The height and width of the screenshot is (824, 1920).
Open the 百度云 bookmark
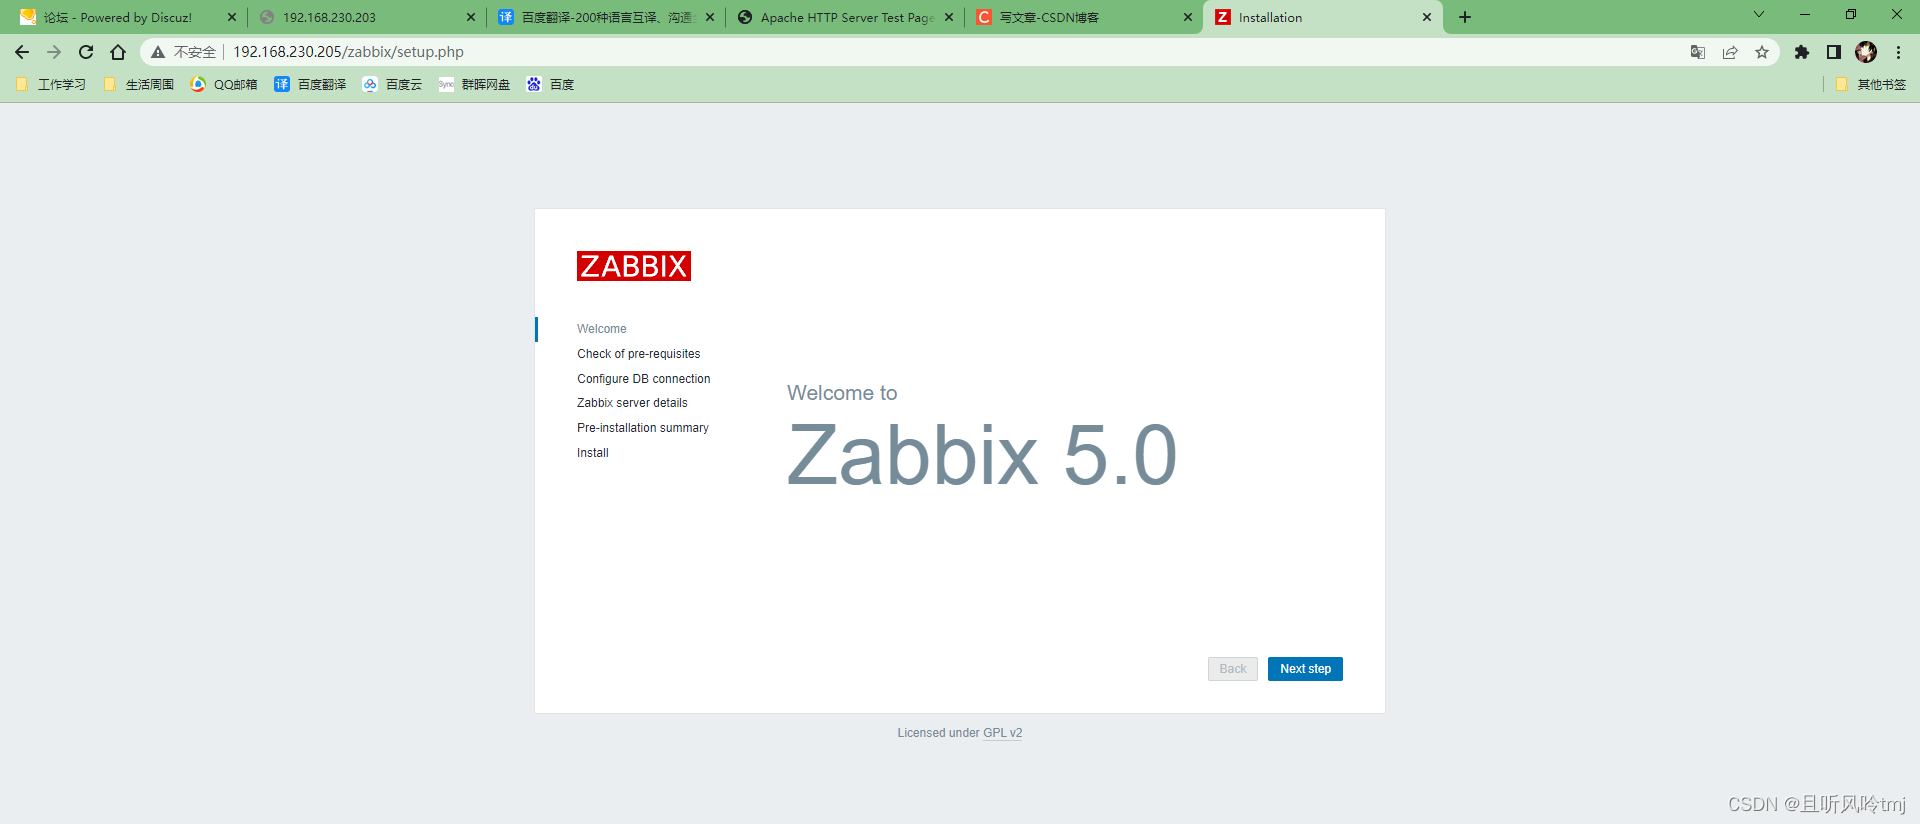click(x=392, y=85)
